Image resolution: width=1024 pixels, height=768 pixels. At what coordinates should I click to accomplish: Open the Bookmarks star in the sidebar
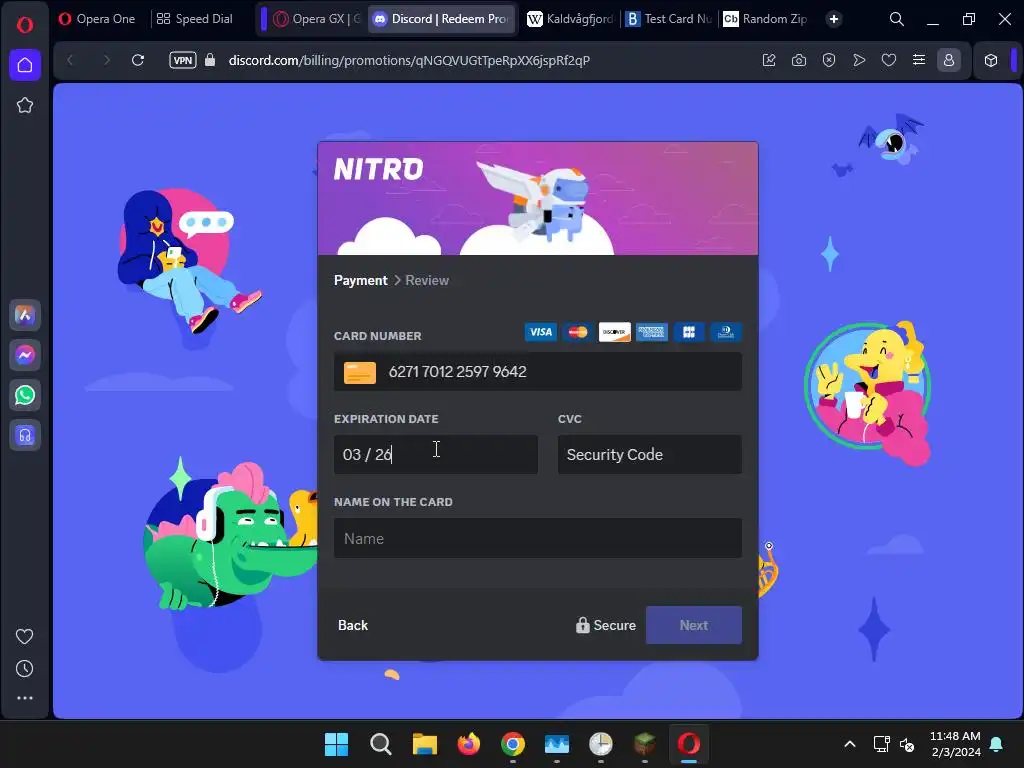[x=25, y=105]
